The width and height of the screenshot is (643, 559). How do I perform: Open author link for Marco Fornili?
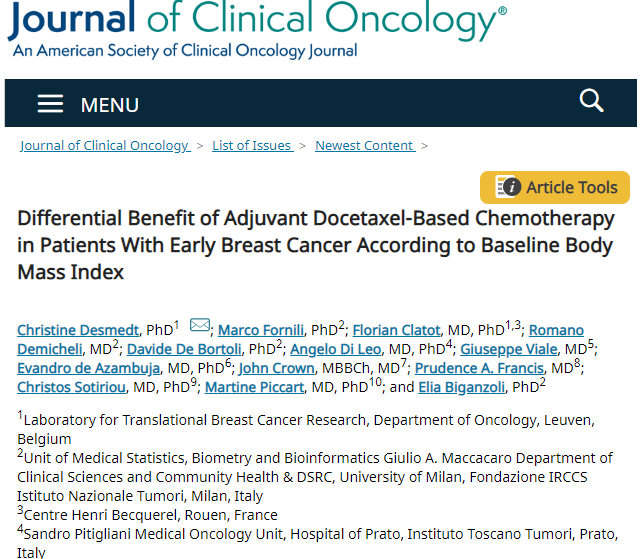pyautogui.click(x=261, y=330)
